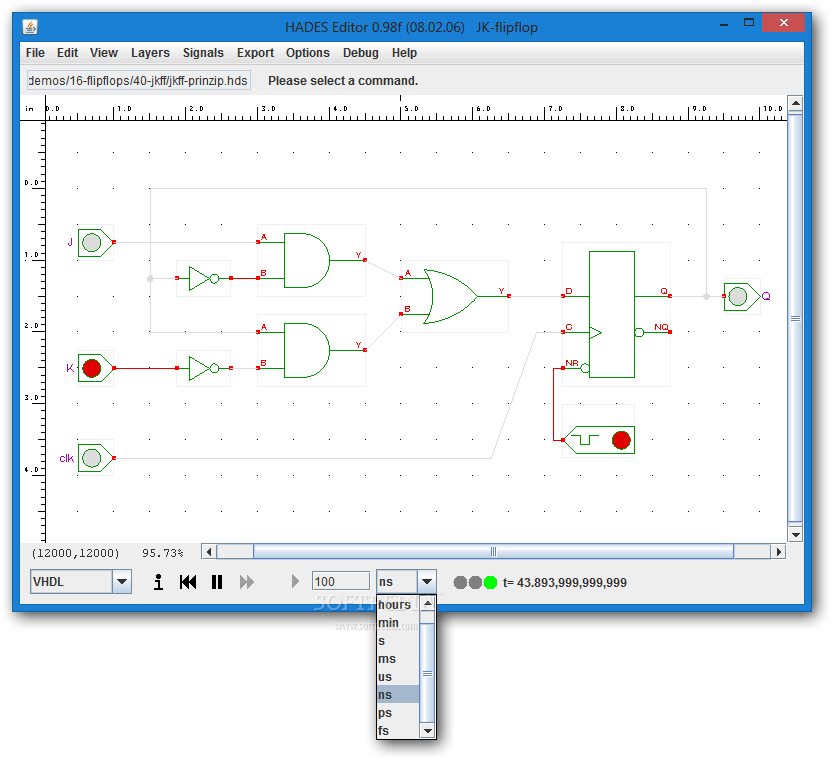
Task: Pause the running simulation
Action: pyautogui.click(x=217, y=581)
